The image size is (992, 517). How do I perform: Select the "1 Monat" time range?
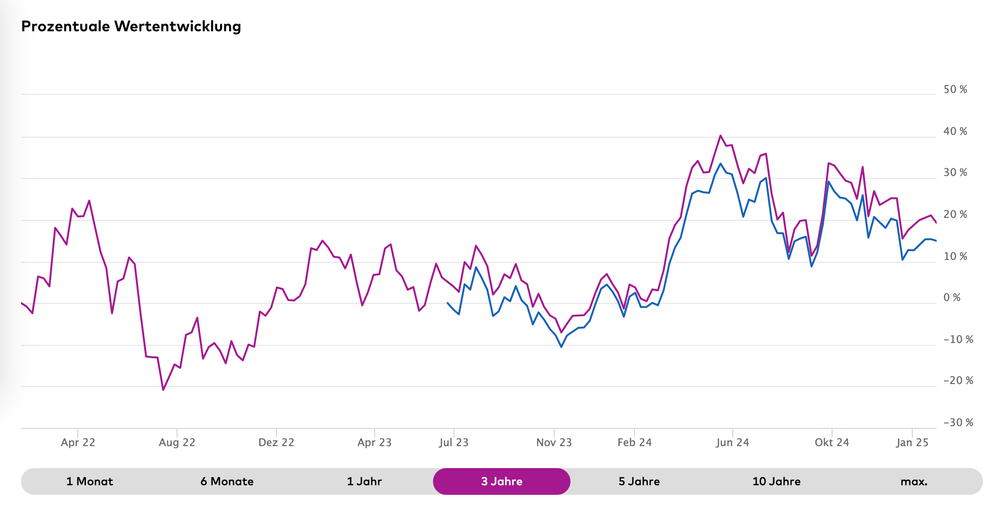coord(90,481)
